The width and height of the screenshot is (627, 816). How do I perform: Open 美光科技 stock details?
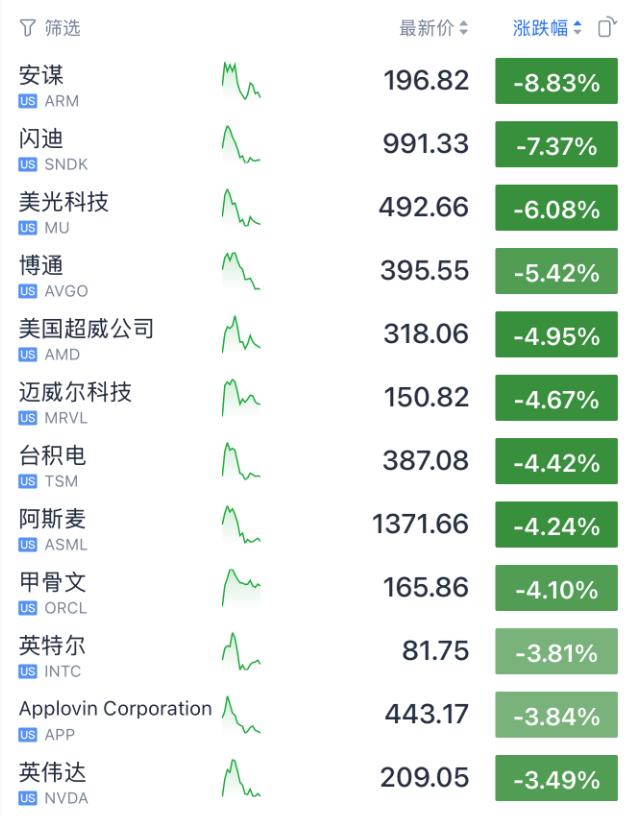(x=64, y=202)
